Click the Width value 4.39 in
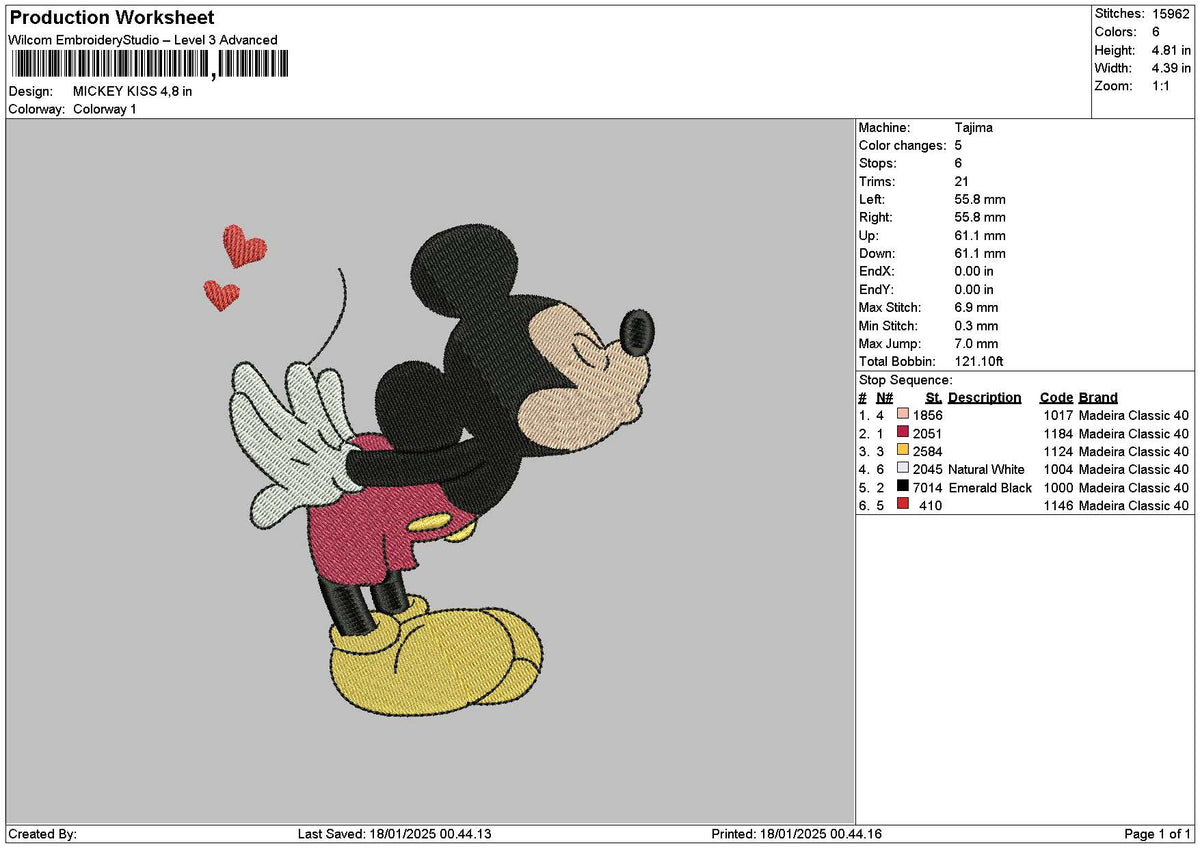Image resolution: width=1200 pixels, height=848 pixels. pyautogui.click(x=1171, y=68)
